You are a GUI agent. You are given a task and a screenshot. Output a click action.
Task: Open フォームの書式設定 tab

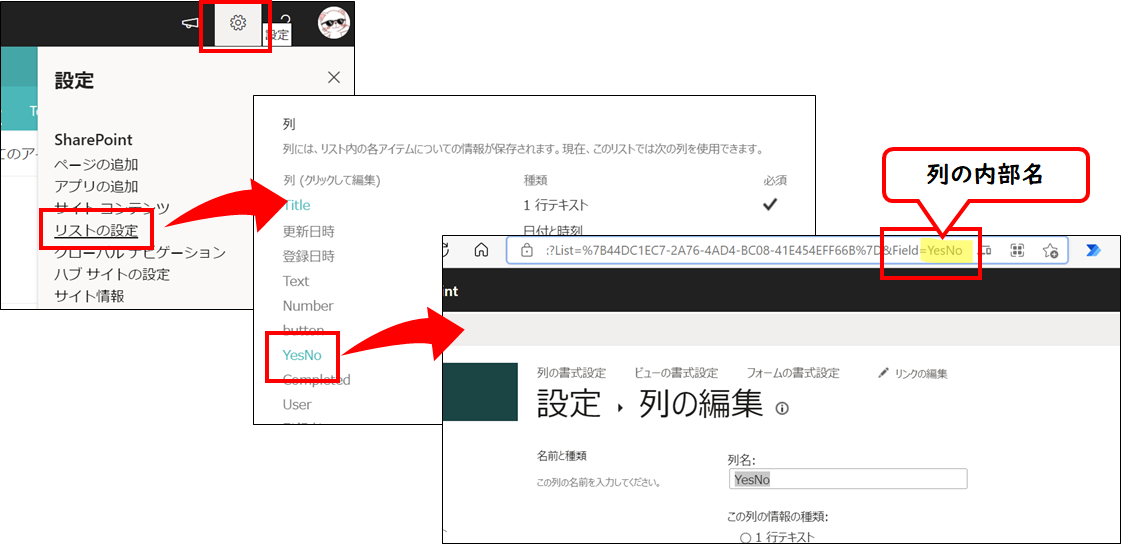pos(793,373)
